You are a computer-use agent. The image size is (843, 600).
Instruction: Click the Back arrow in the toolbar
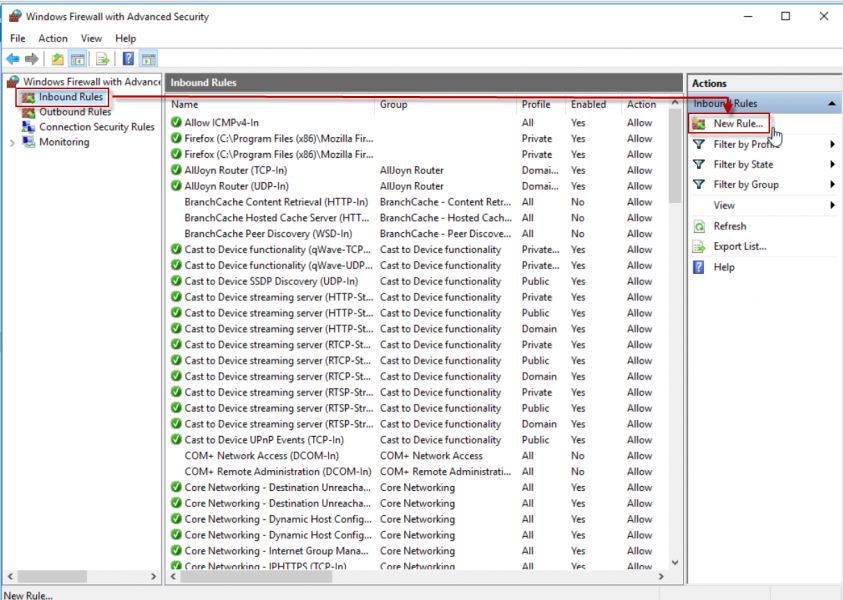pos(13,59)
